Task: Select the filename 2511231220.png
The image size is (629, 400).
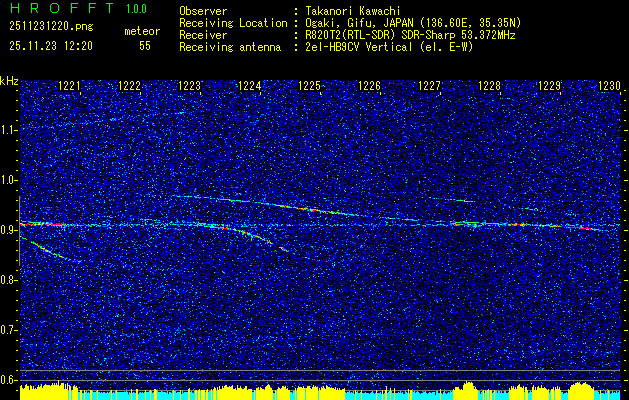Action: pyautogui.click(x=51, y=27)
